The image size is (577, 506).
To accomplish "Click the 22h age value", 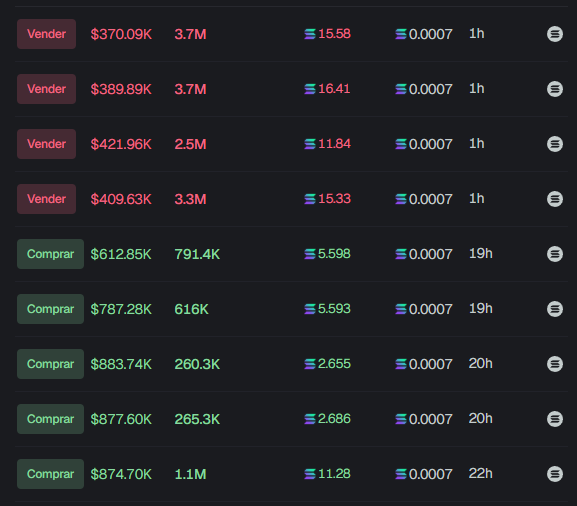I will 481,474.
